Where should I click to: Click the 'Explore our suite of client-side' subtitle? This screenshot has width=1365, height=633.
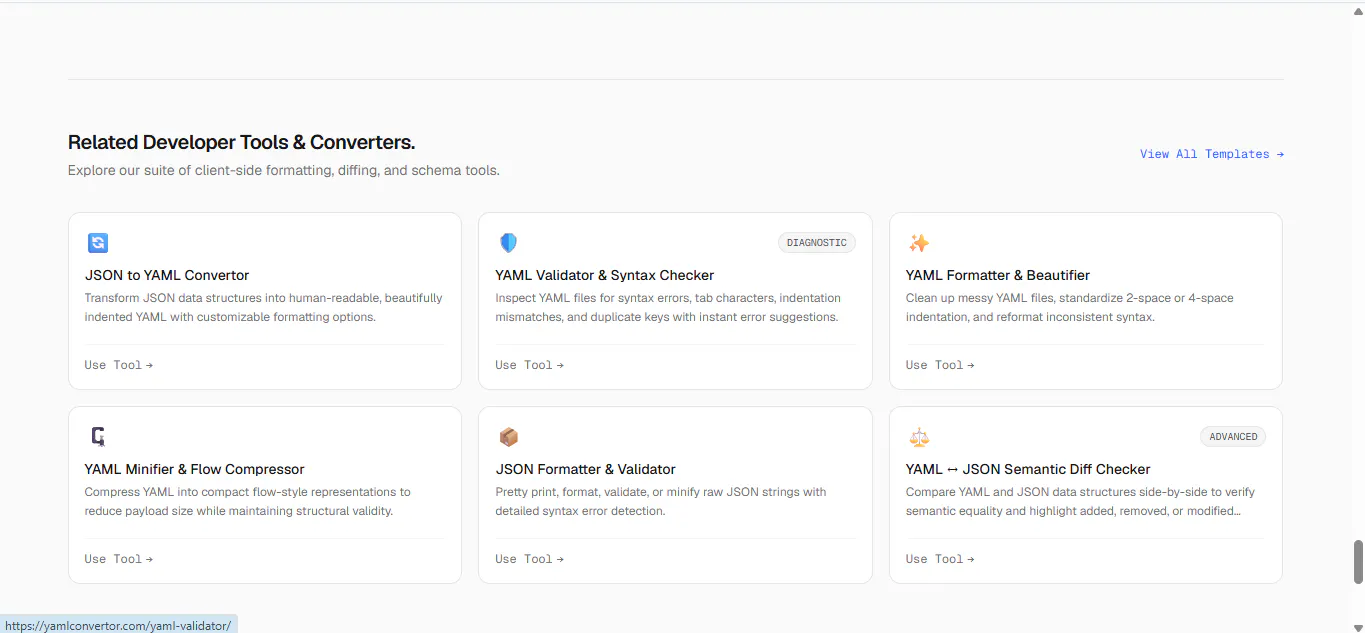click(284, 170)
